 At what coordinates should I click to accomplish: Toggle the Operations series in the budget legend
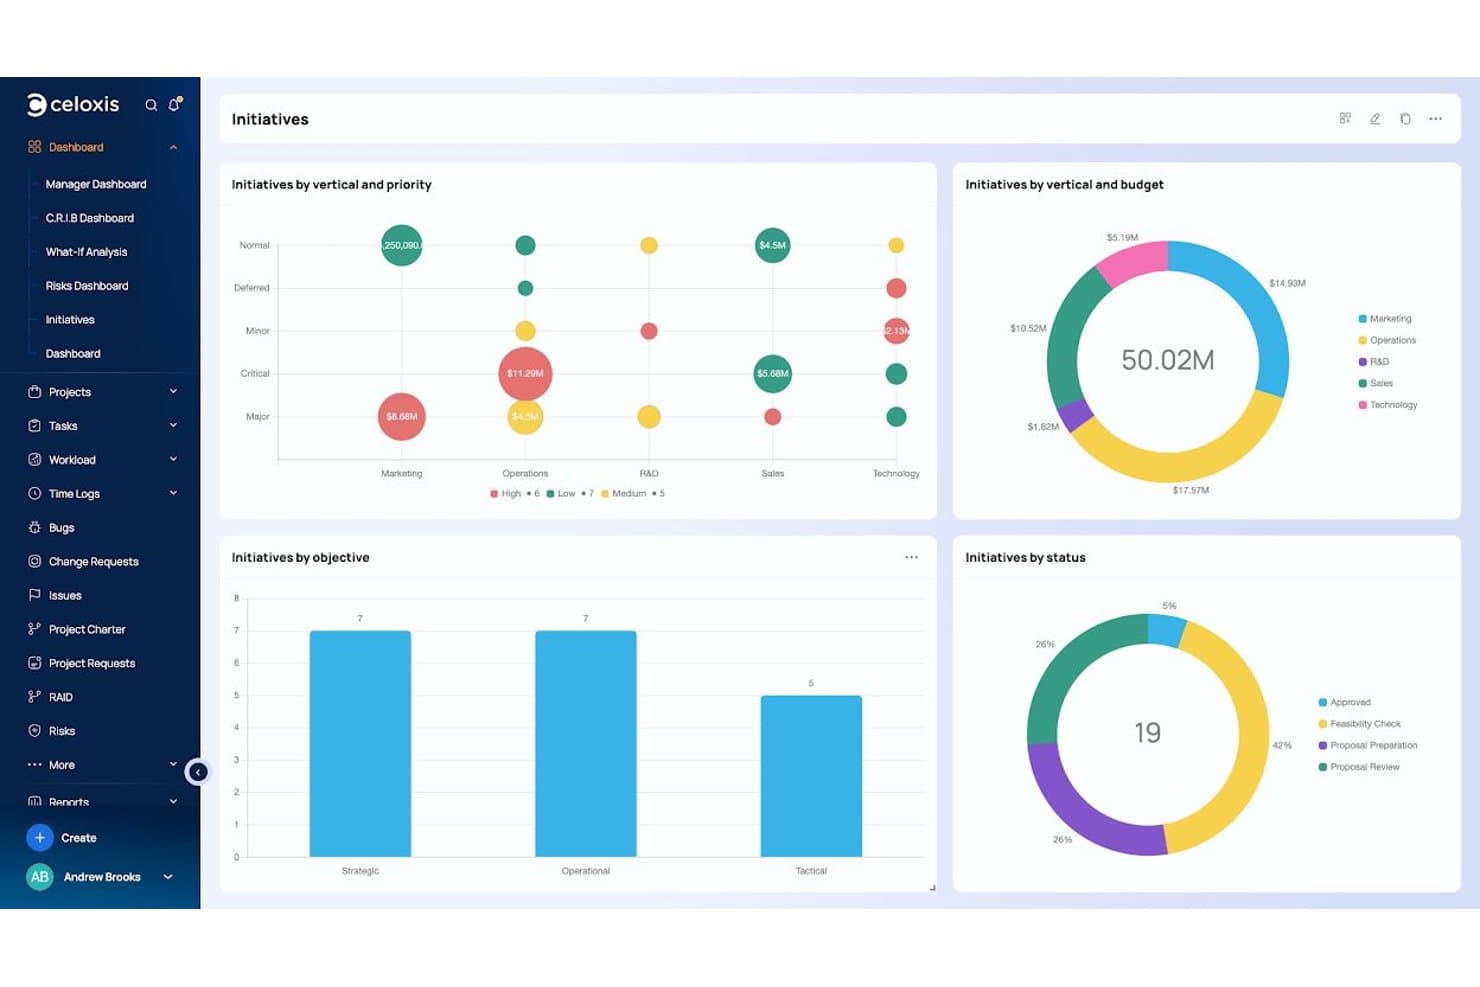pos(1387,340)
